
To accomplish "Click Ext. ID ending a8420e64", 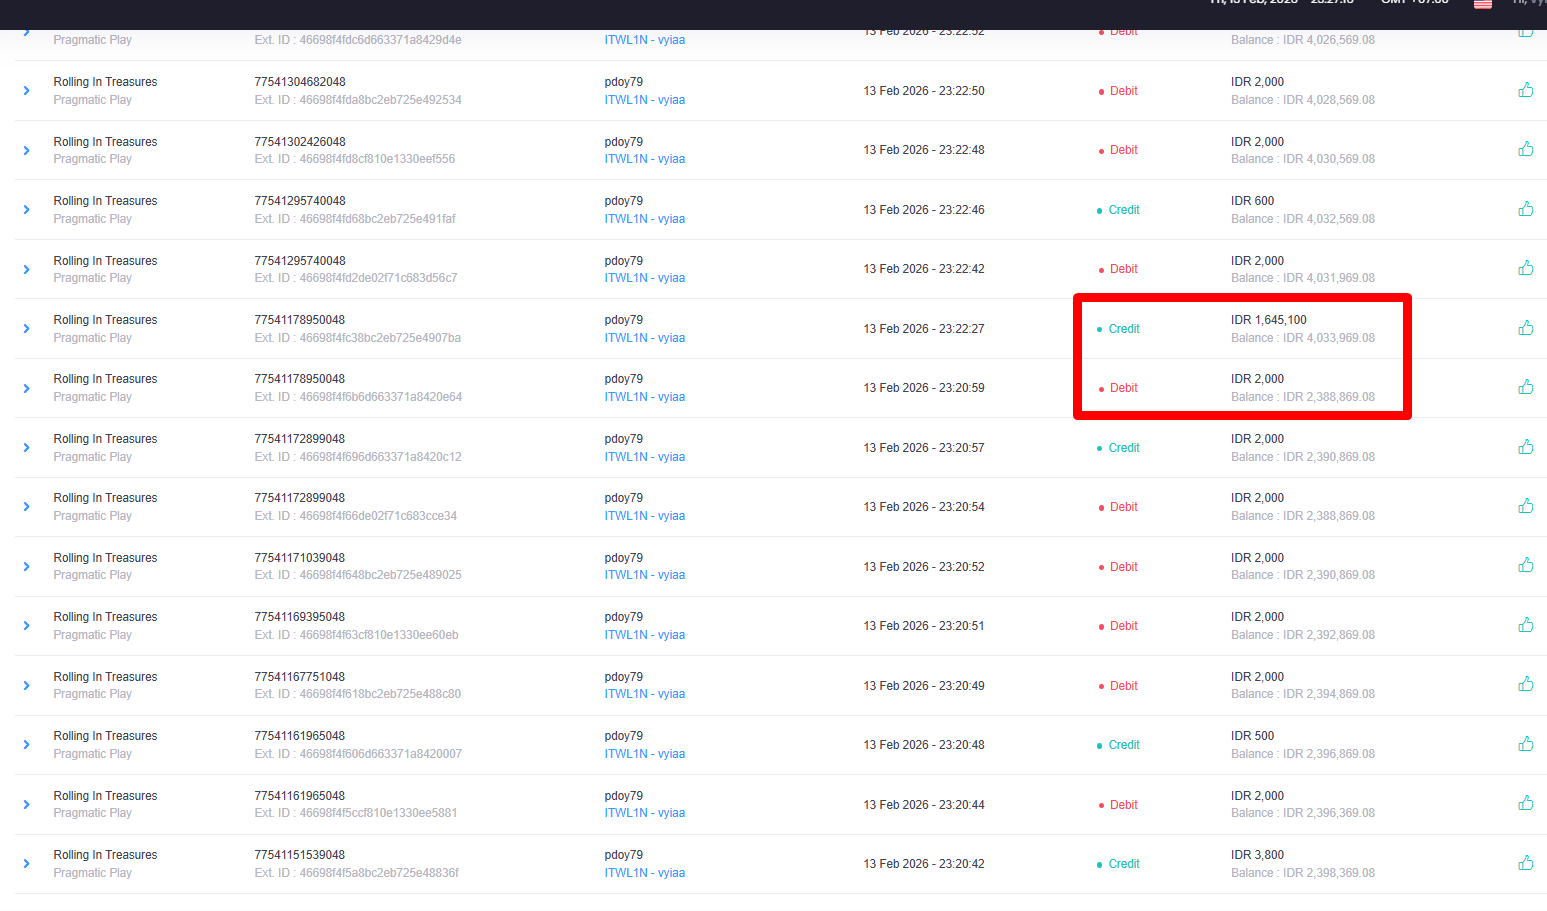I will pos(358,397).
